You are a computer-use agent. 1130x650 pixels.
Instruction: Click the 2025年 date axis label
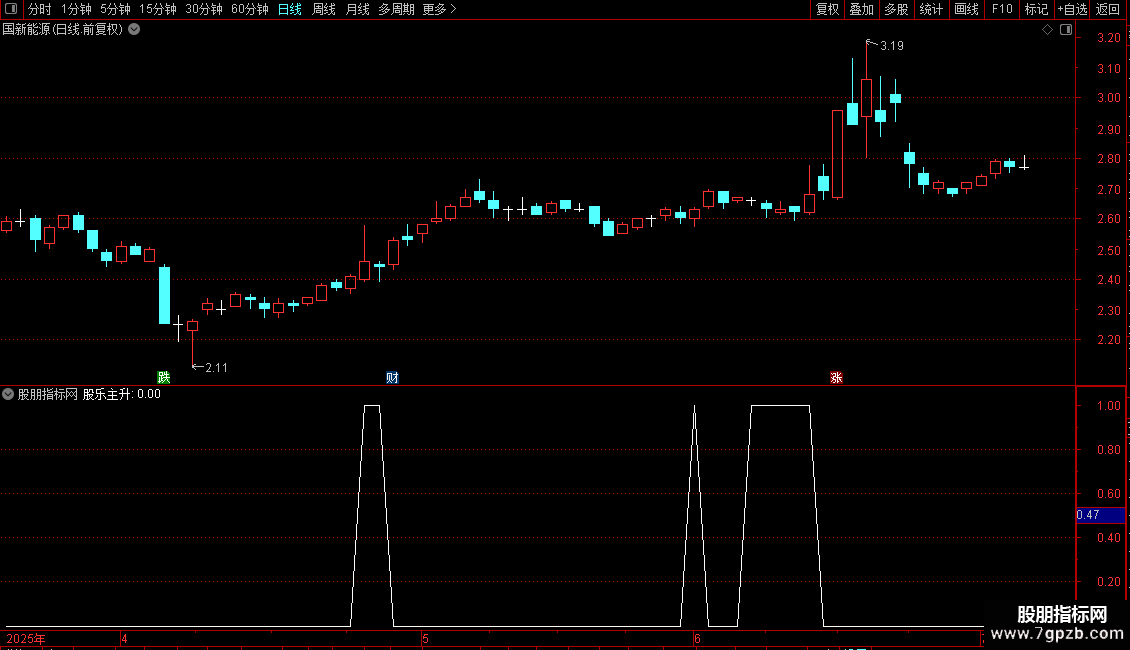tap(26, 639)
